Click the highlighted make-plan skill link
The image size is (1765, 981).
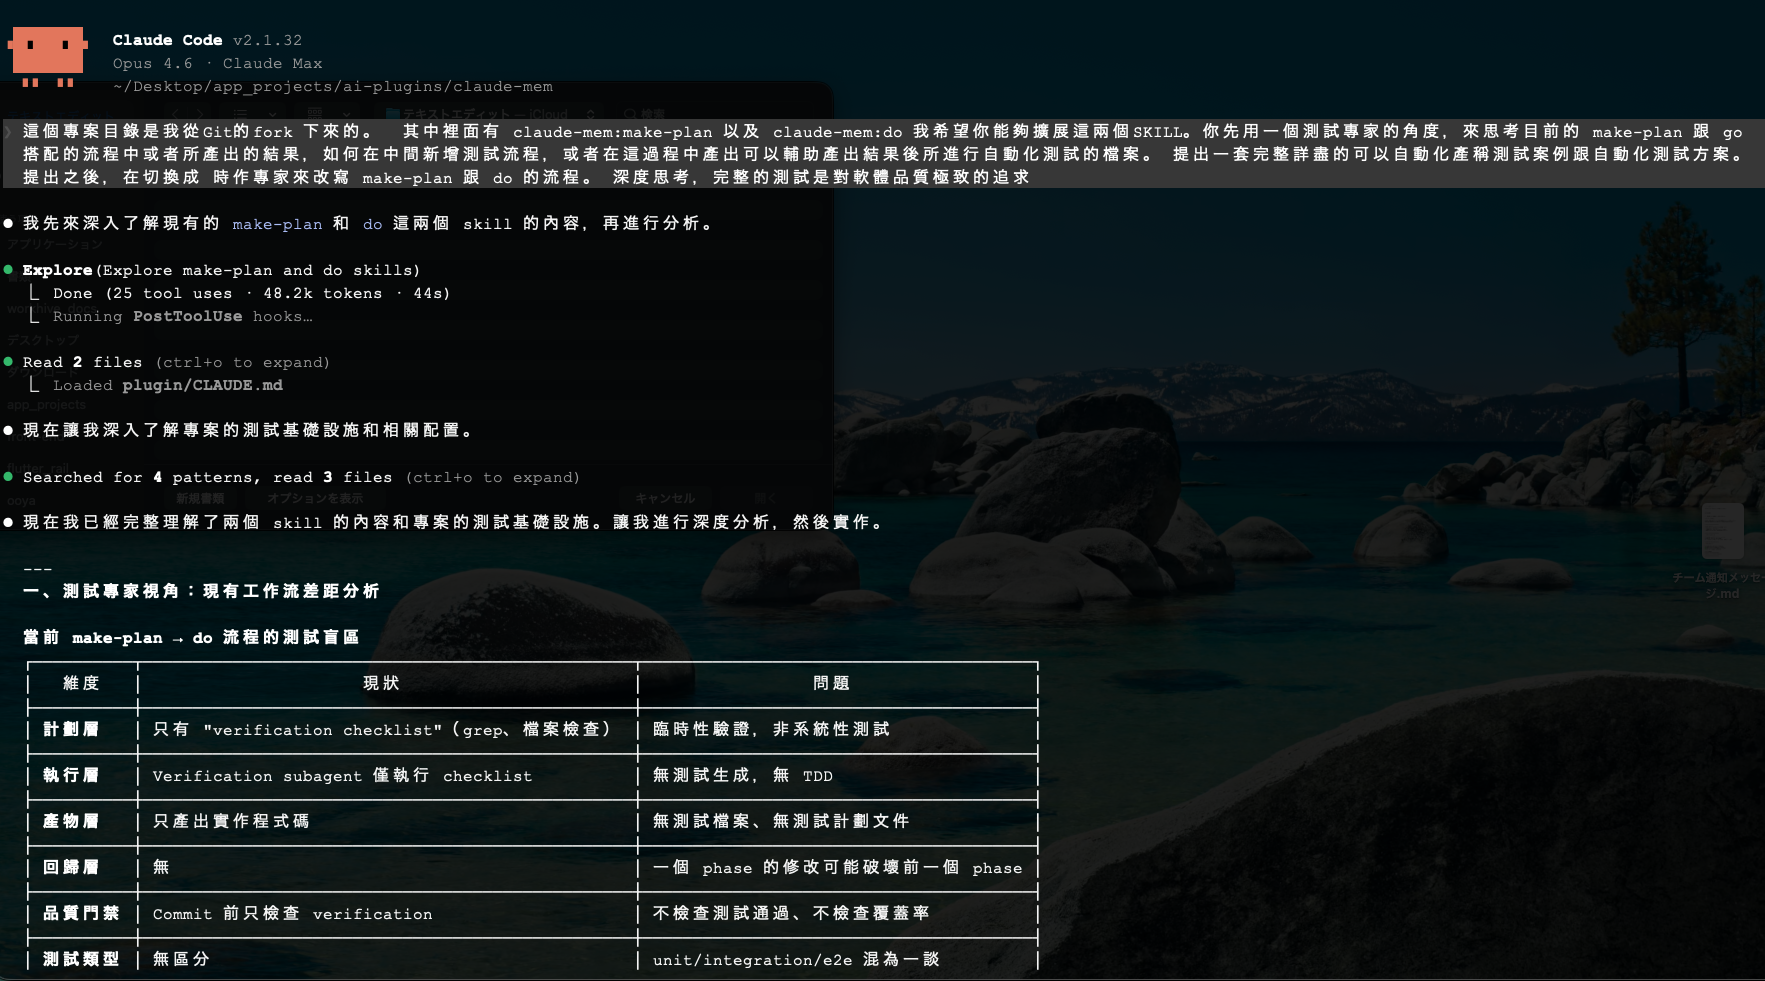coord(277,224)
